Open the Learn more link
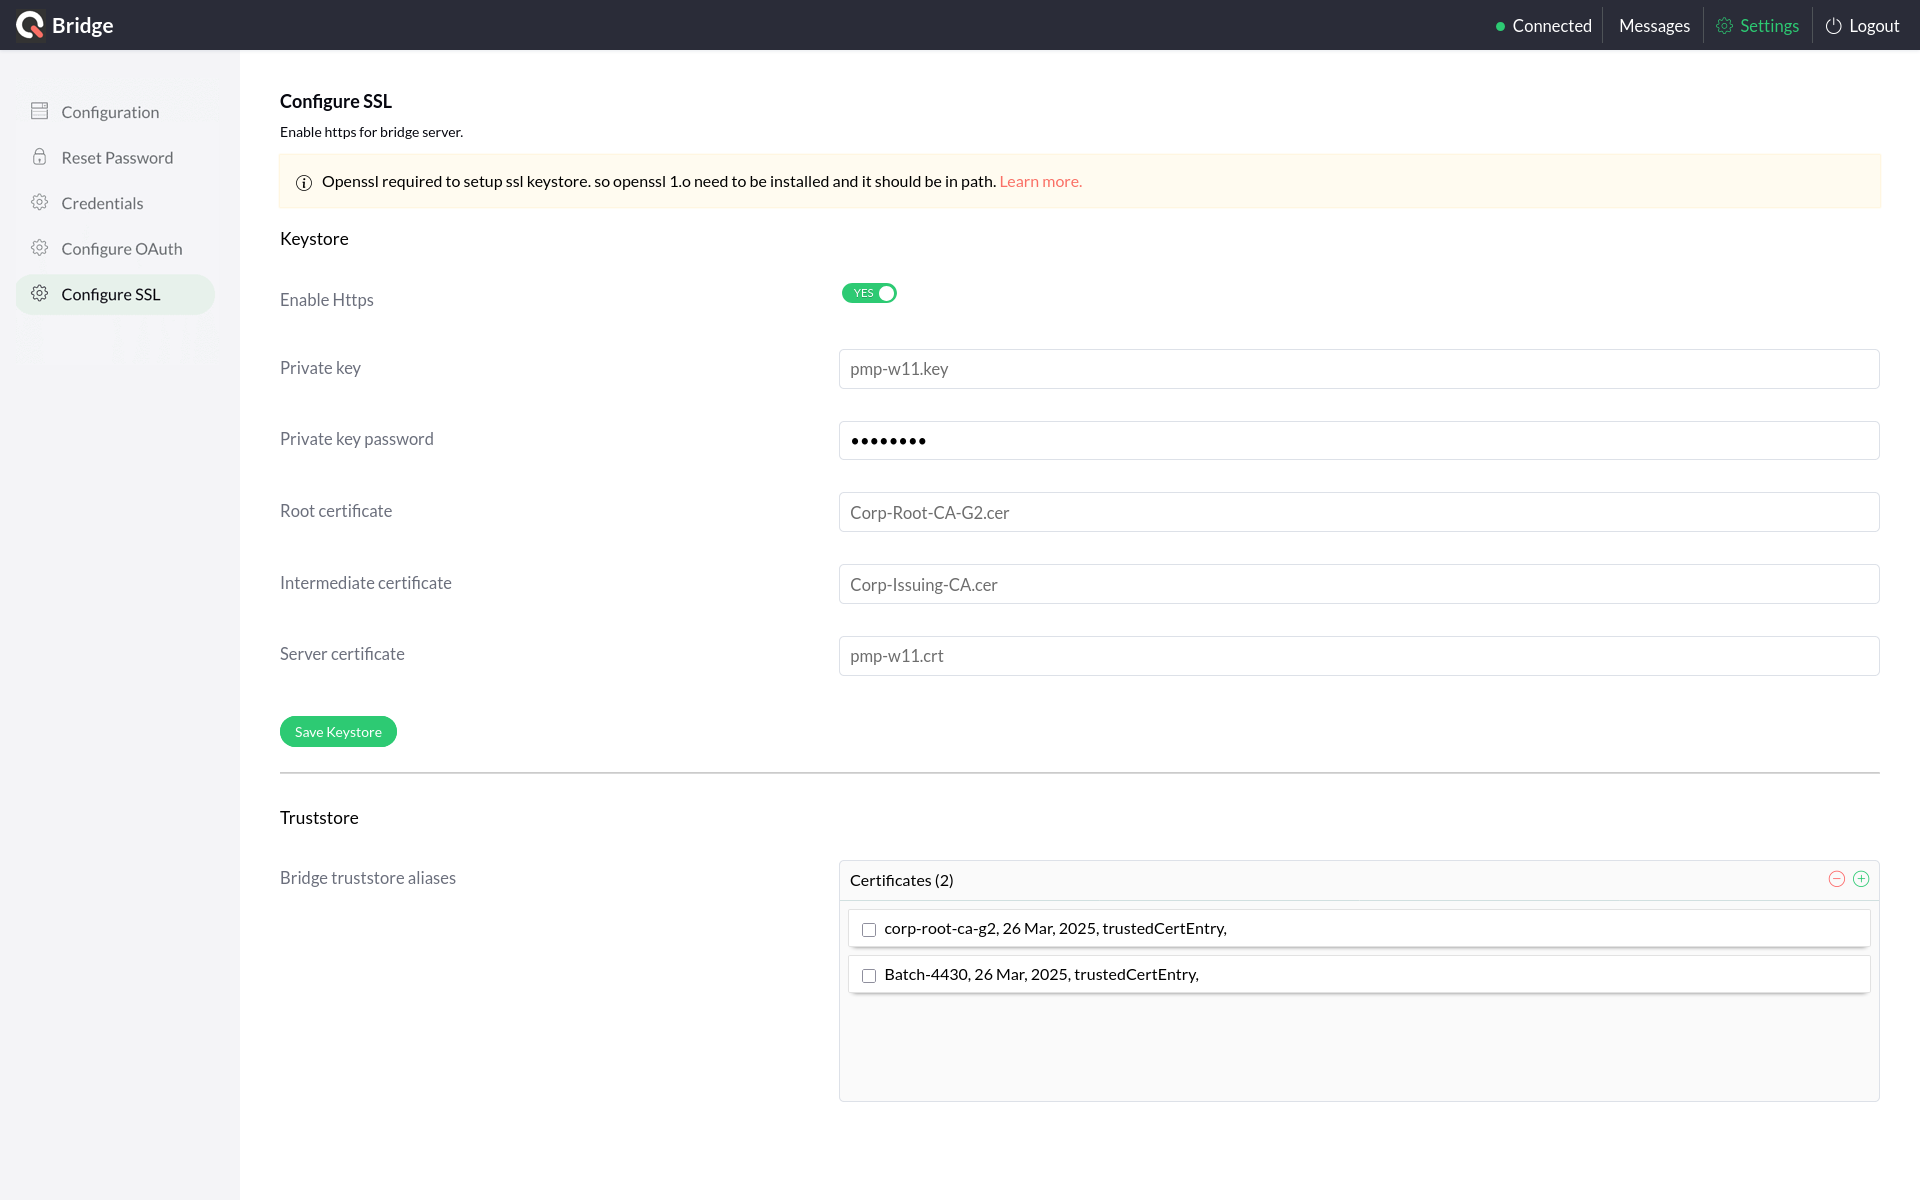This screenshot has width=1920, height=1200. (x=1040, y=181)
